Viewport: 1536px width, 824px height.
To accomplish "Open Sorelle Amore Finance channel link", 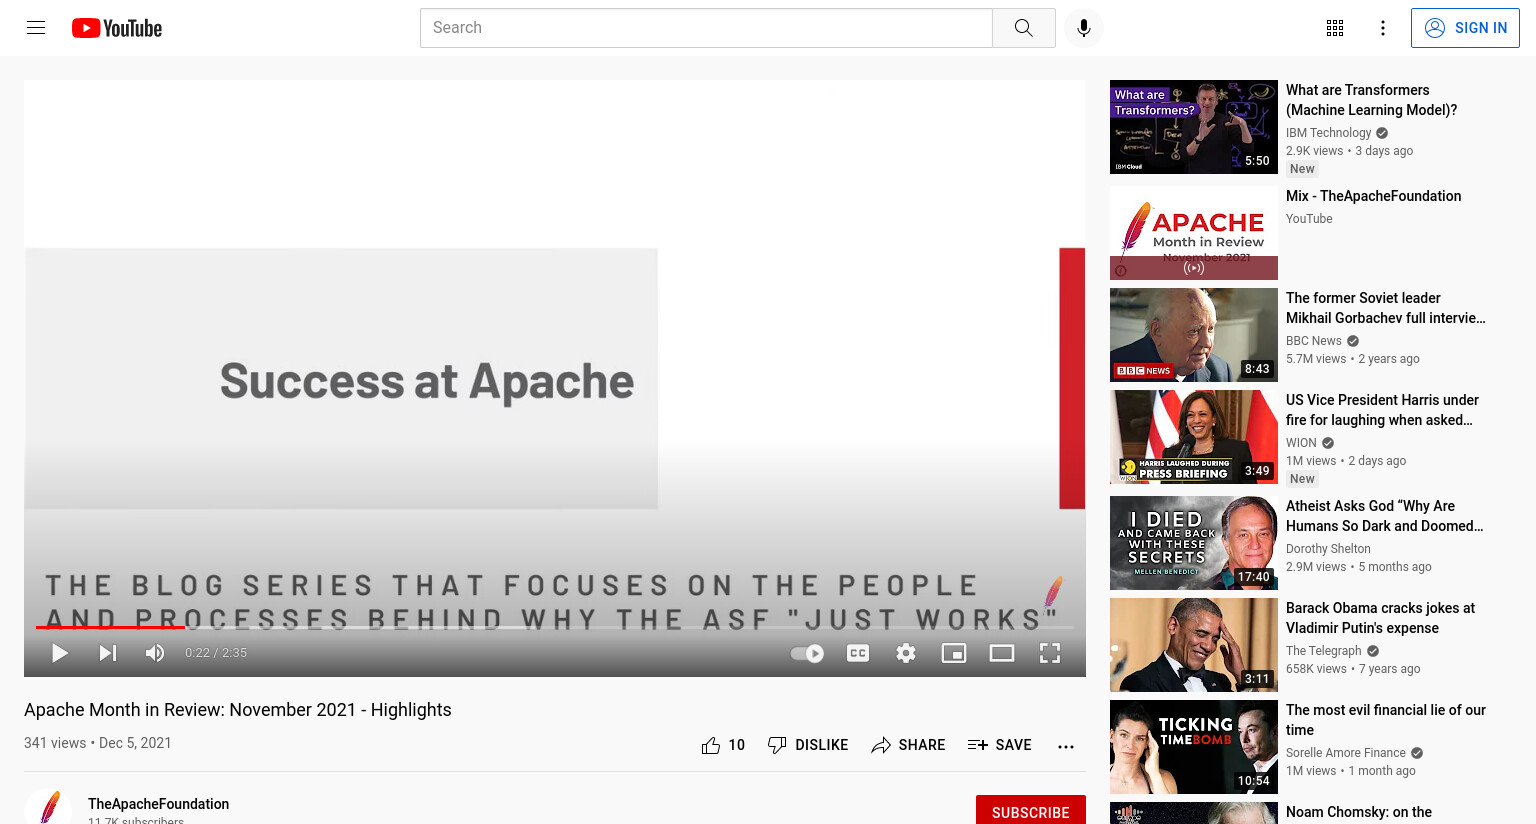I will [1346, 753].
